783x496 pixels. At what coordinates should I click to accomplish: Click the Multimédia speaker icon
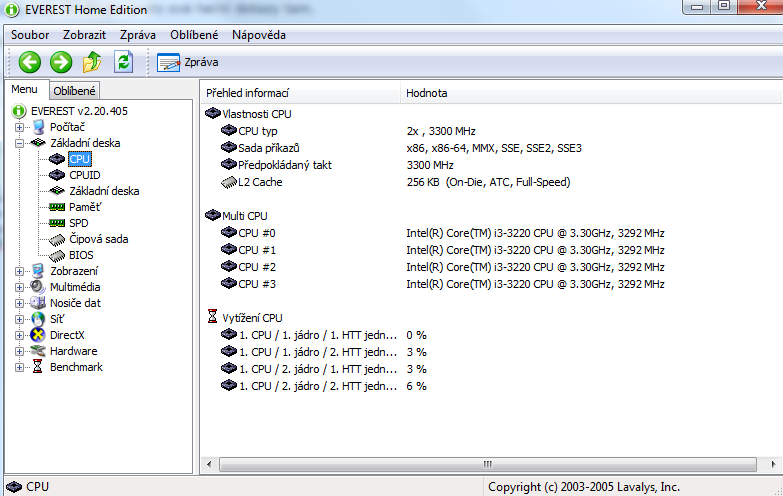coord(38,287)
